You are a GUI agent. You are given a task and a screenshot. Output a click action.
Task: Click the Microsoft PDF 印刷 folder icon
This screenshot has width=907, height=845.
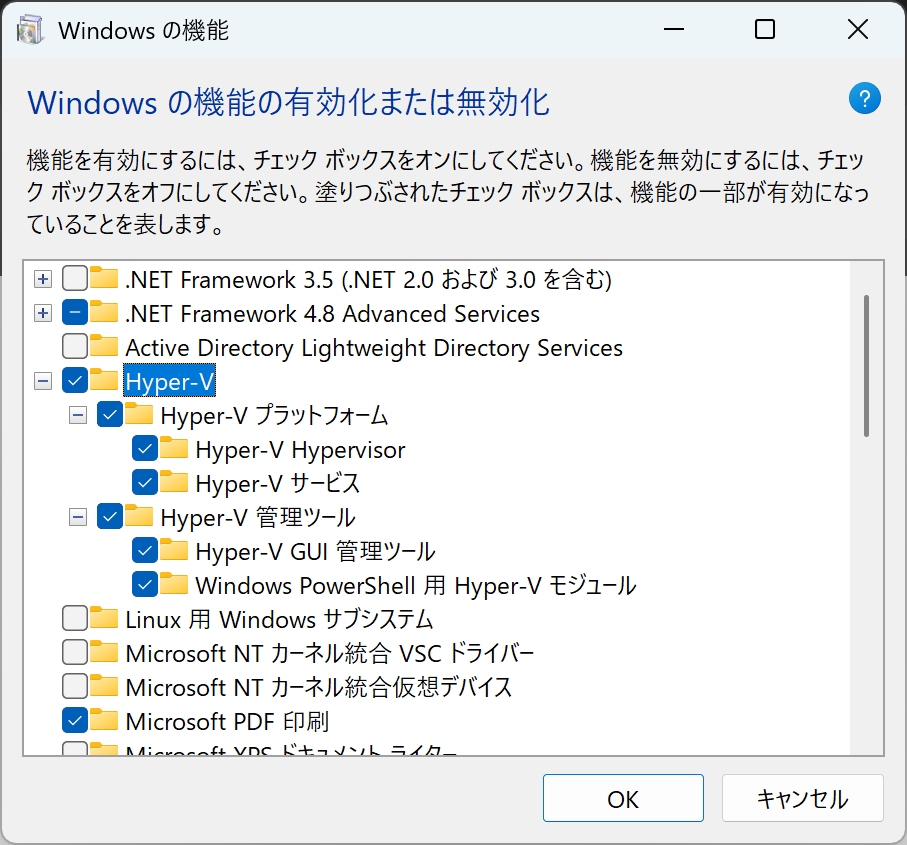(104, 720)
